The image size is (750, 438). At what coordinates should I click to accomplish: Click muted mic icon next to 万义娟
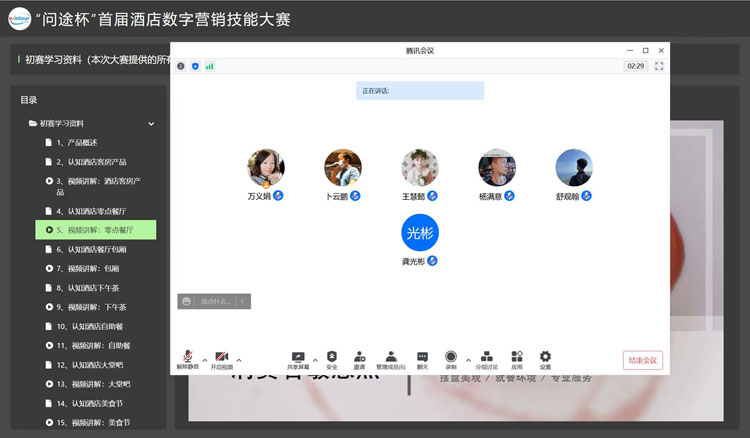point(278,196)
